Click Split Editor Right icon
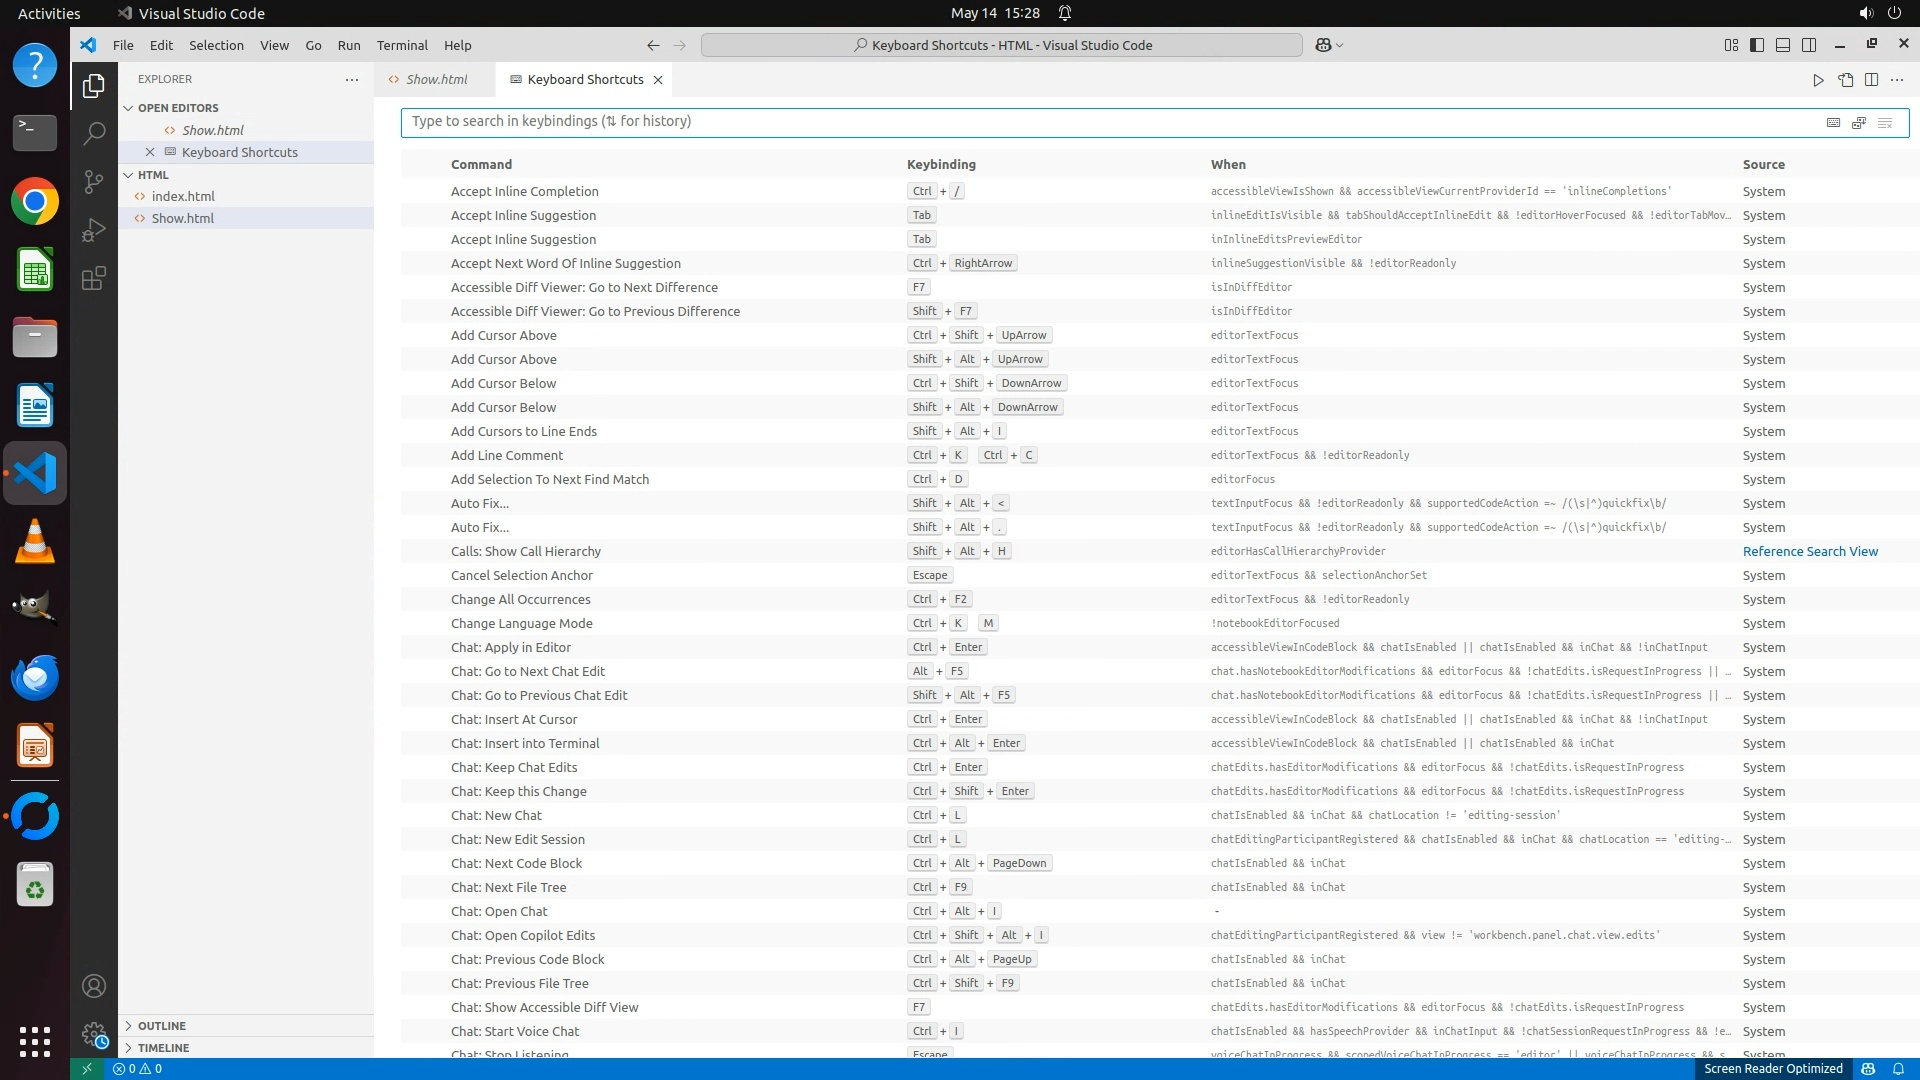This screenshot has height=1080, width=1920. [1871, 80]
